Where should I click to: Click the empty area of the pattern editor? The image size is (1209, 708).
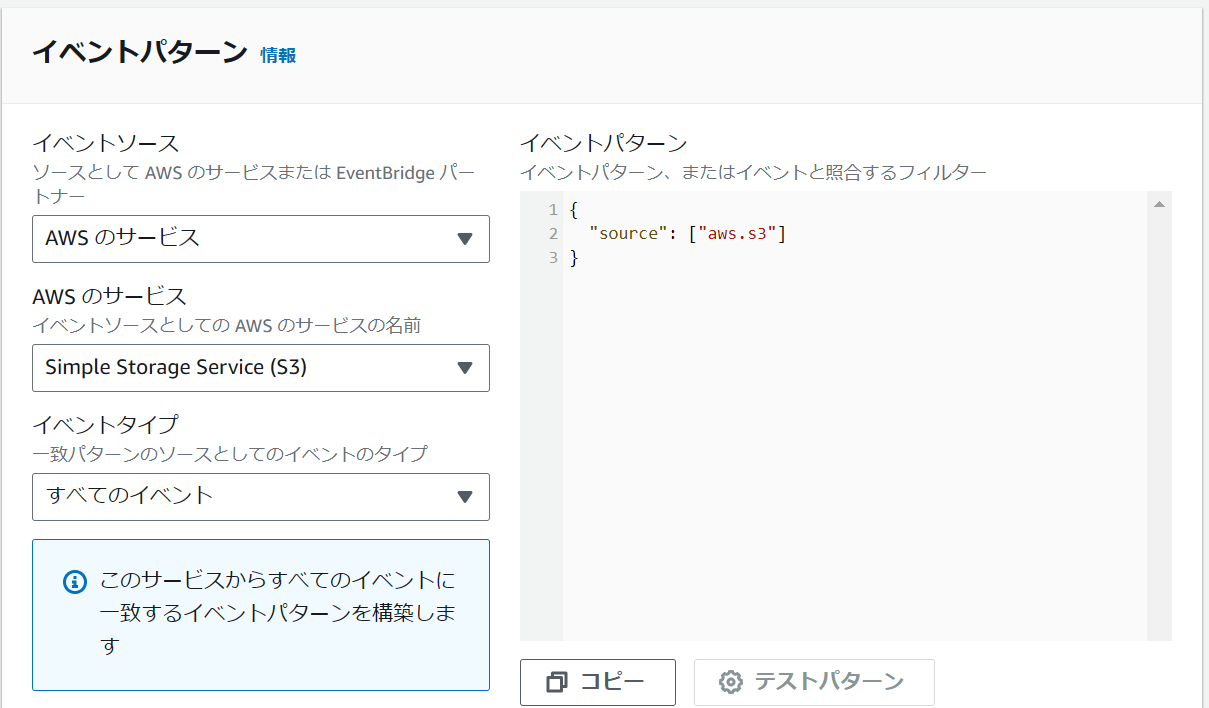pos(850,450)
